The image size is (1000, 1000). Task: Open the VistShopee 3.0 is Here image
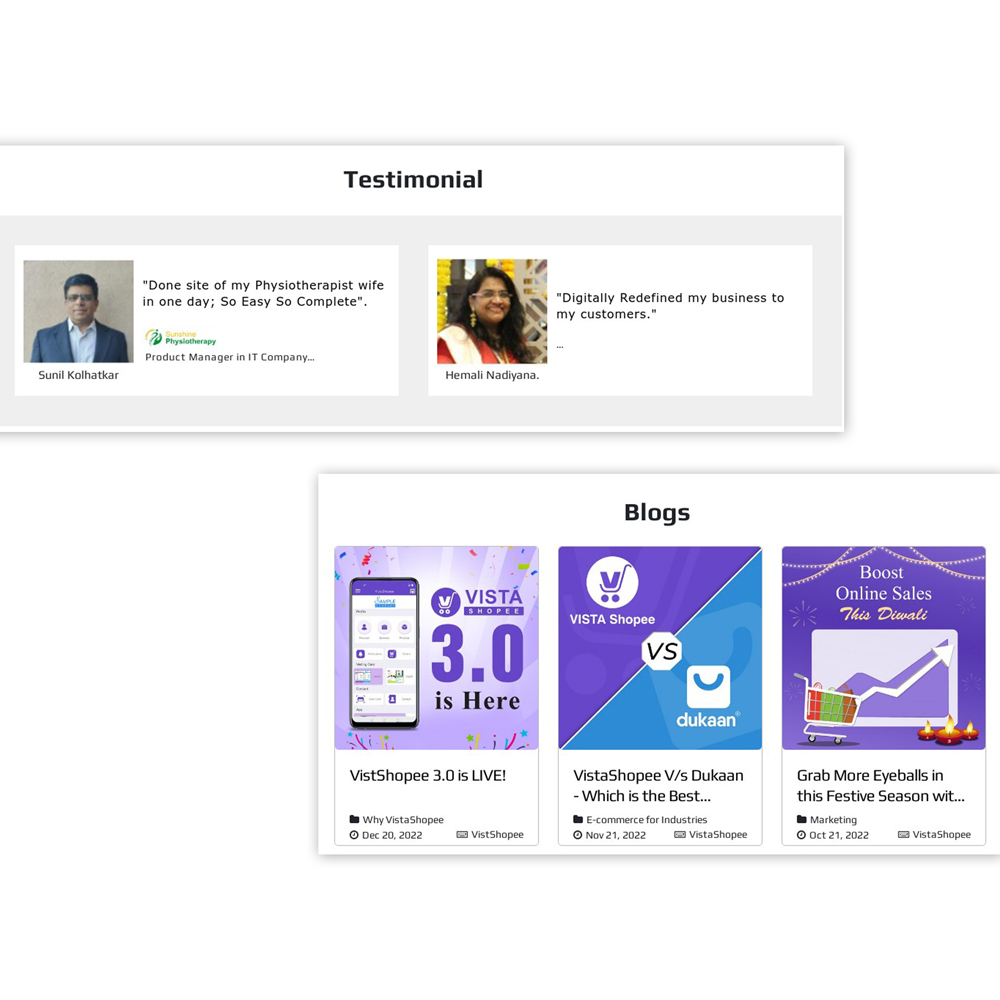(x=436, y=647)
